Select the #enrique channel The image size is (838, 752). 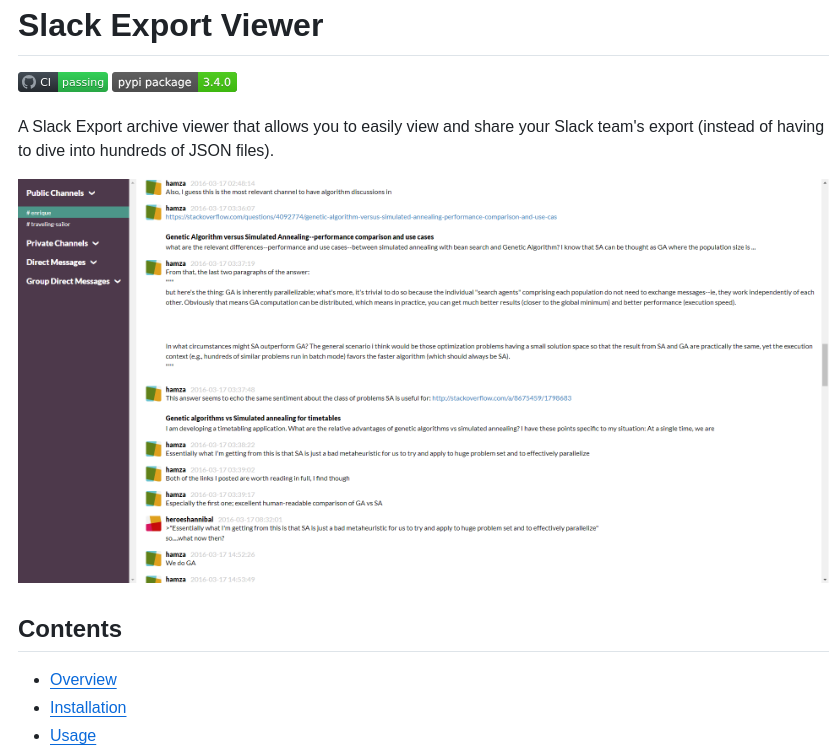pyautogui.click(x=38, y=213)
